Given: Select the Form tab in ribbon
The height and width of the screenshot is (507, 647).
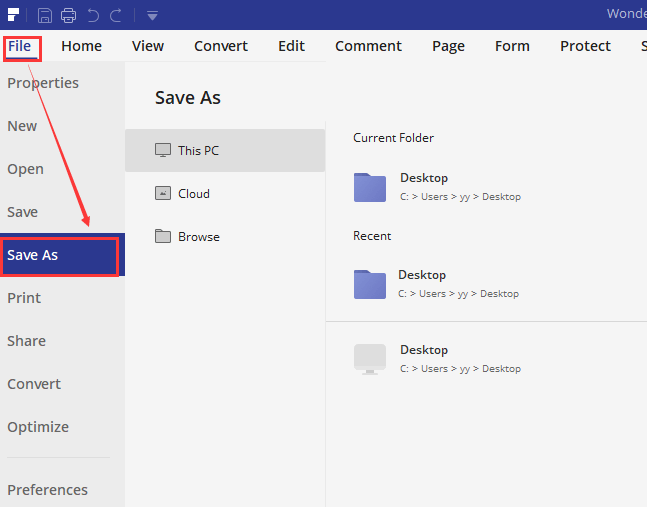Looking at the screenshot, I should click(512, 46).
